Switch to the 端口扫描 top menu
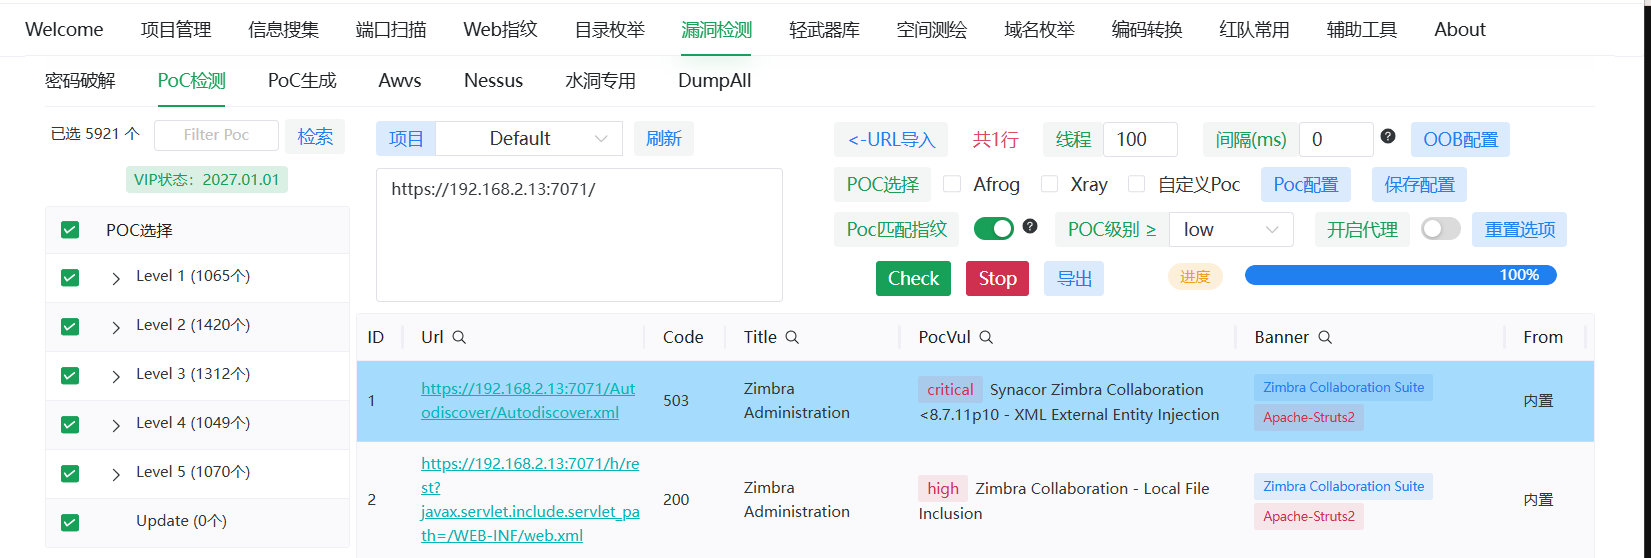This screenshot has width=1651, height=558. click(391, 30)
